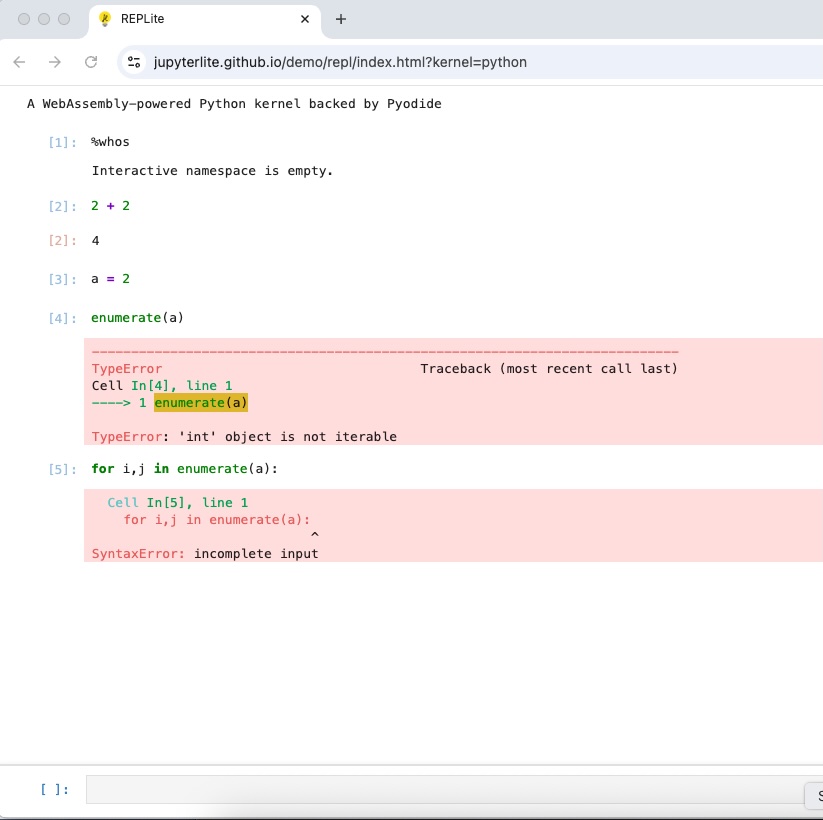
Task: Close the REPLite tab
Action: [305, 19]
